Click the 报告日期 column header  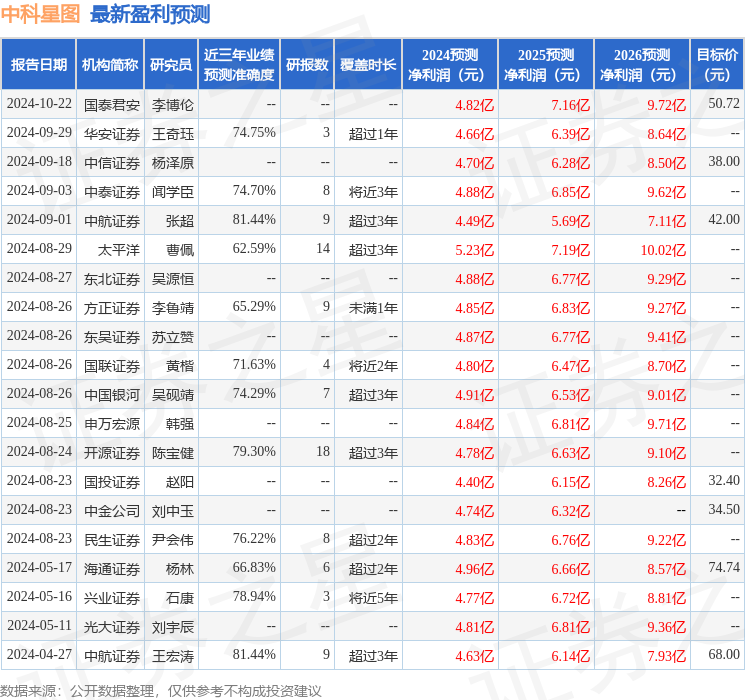pyautogui.click(x=38, y=65)
